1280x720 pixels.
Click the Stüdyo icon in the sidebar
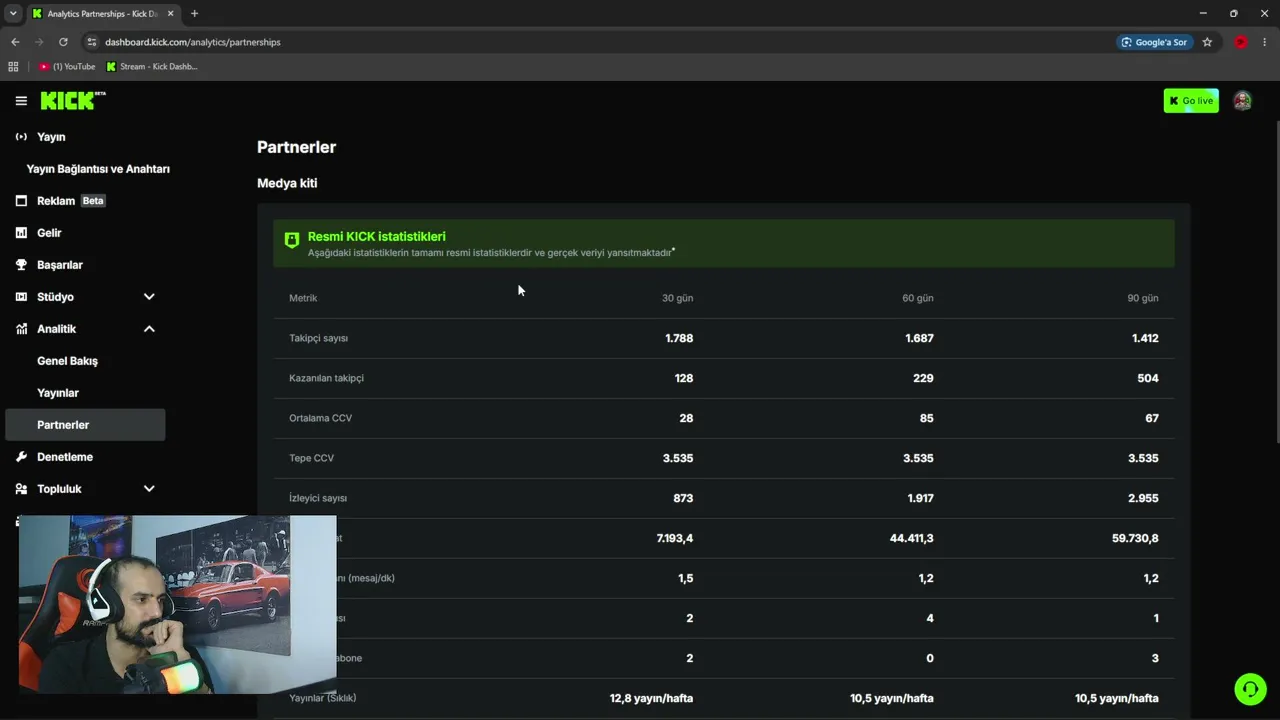point(21,297)
